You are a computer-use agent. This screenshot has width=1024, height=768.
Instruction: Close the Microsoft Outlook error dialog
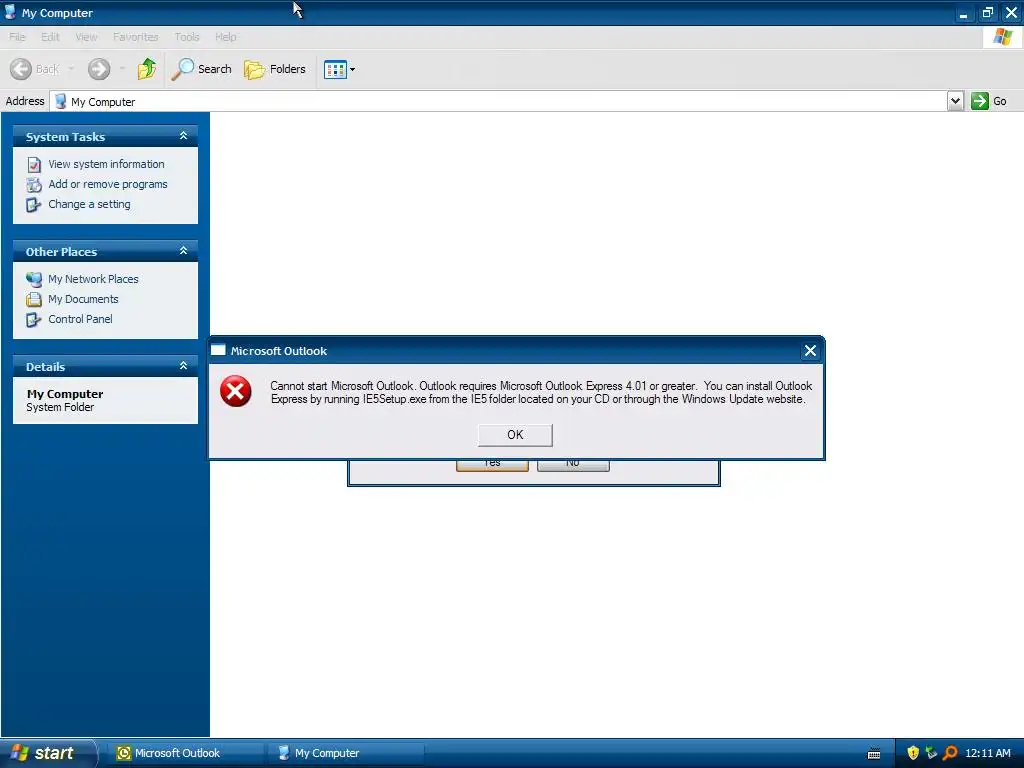pos(810,351)
